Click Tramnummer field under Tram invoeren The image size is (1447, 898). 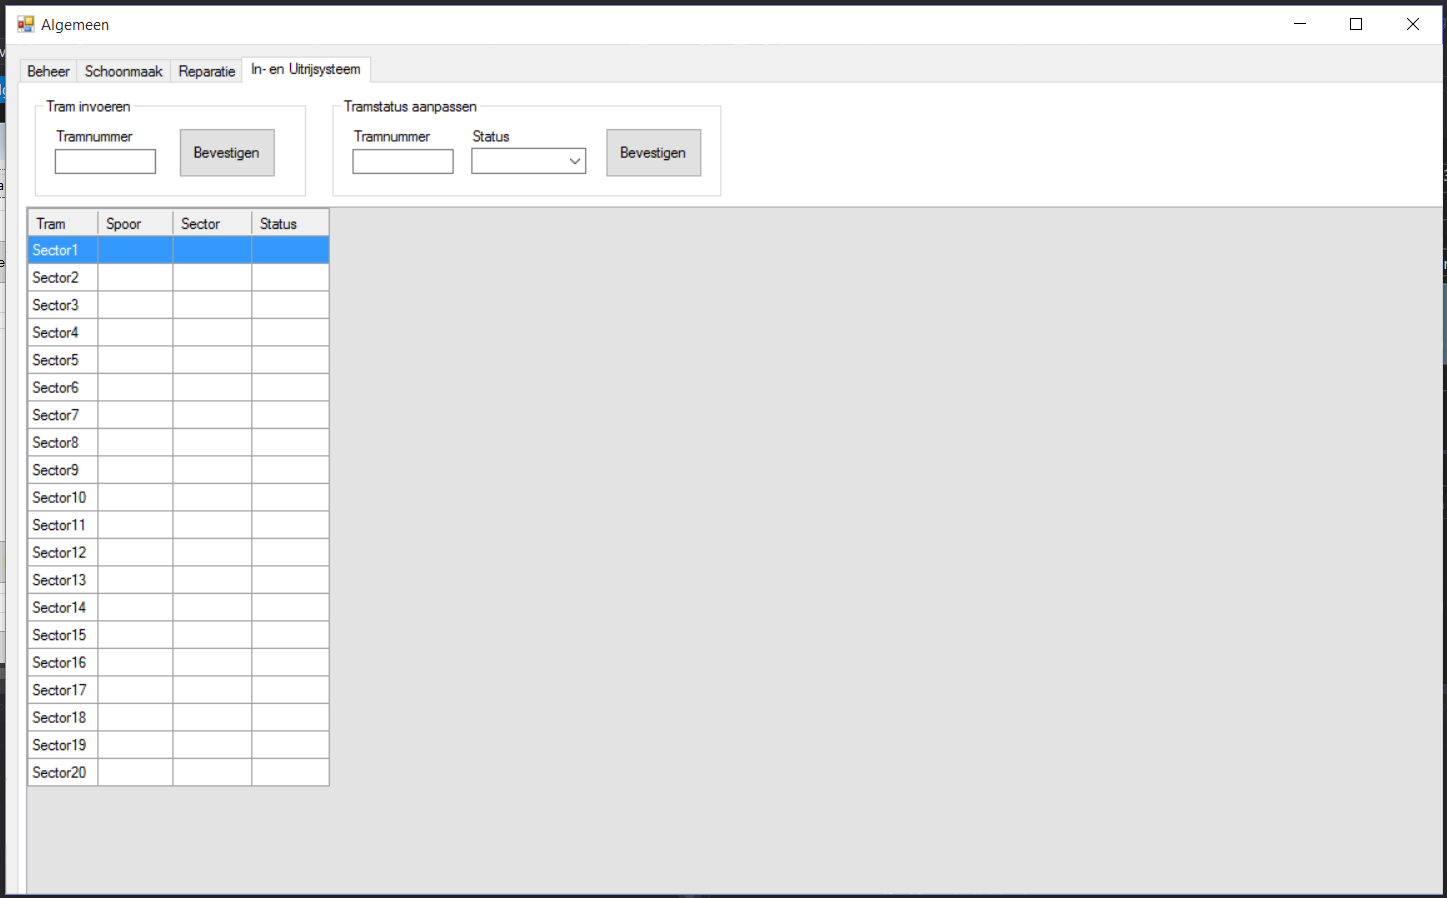(x=105, y=161)
